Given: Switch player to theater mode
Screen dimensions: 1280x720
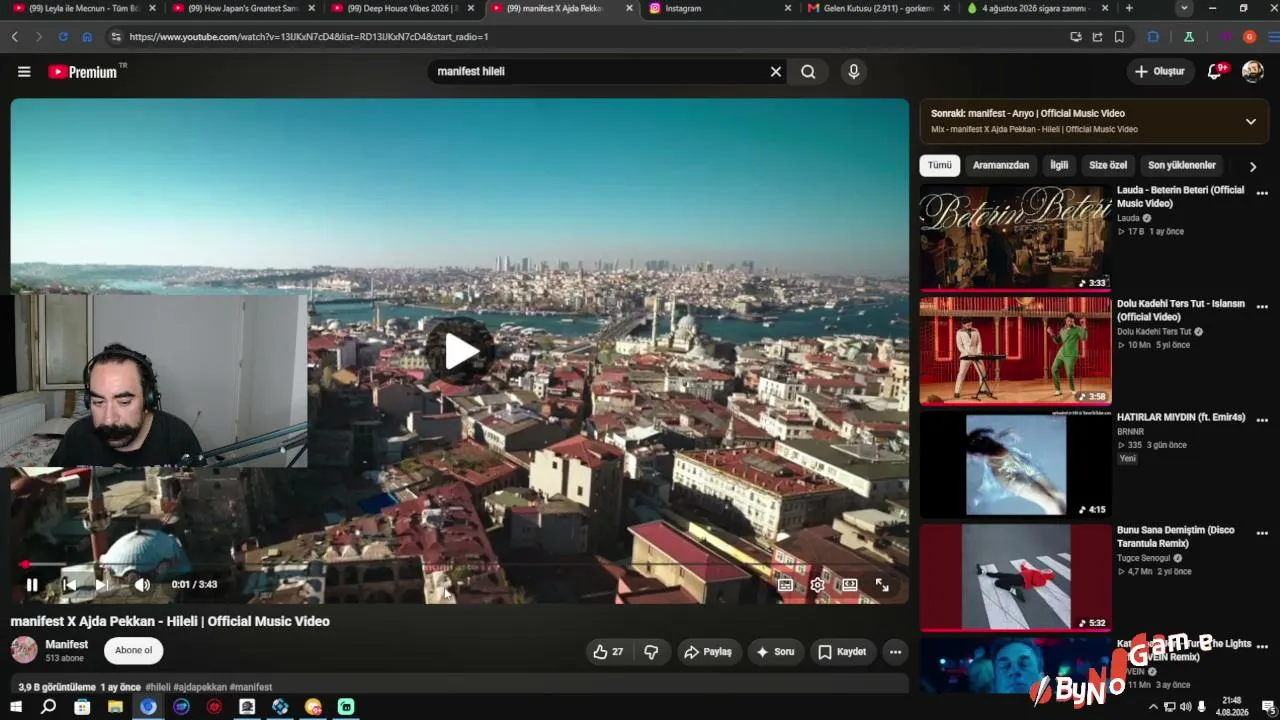Looking at the screenshot, I should click(850, 585).
